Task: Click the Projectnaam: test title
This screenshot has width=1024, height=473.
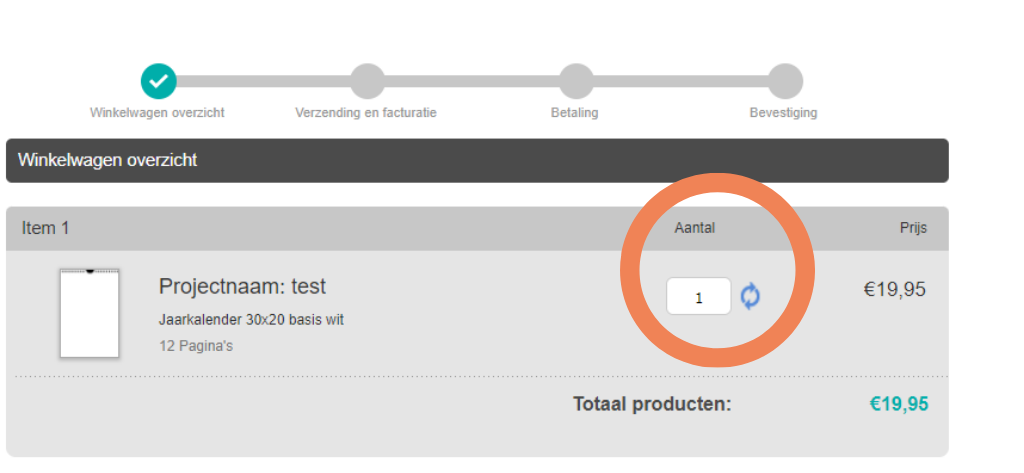Action: point(243,287)
